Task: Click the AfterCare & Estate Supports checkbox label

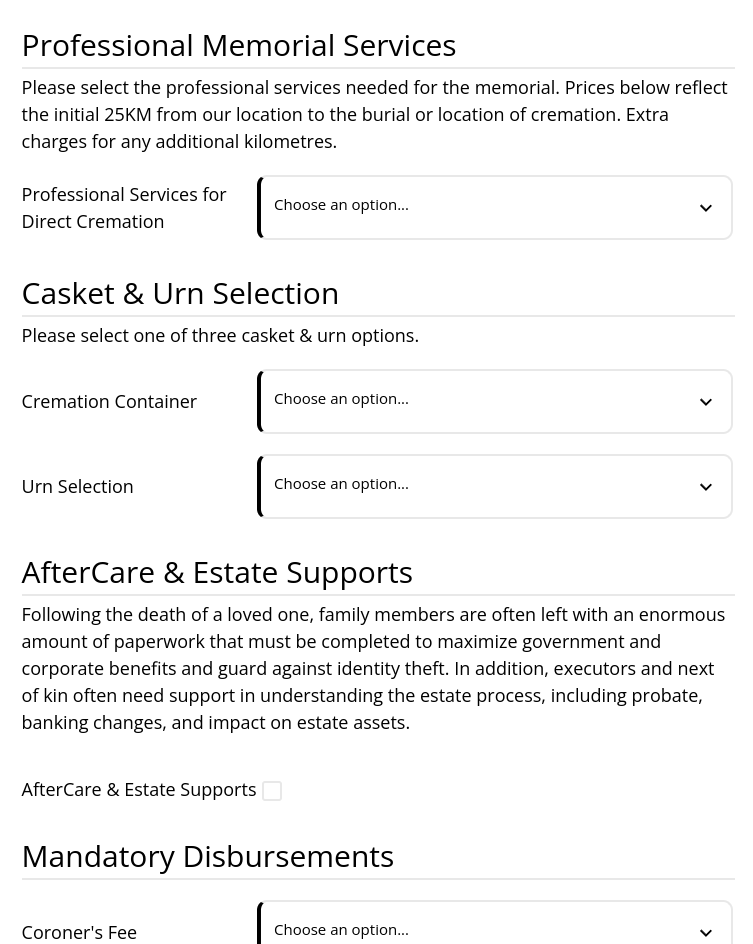Action: pyautogui.click(x=139, y=789)
